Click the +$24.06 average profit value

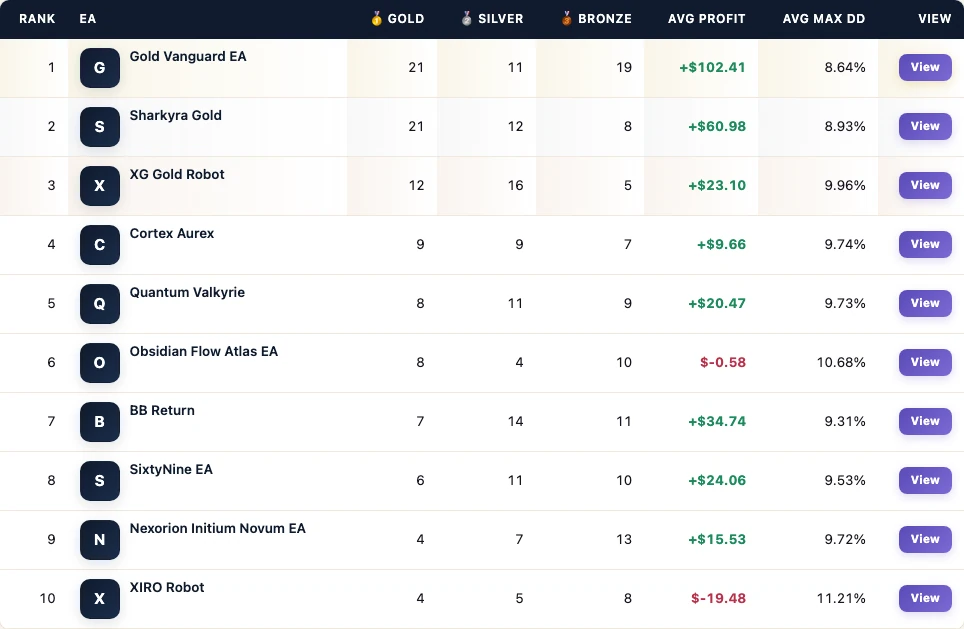(x=717, y=481)
